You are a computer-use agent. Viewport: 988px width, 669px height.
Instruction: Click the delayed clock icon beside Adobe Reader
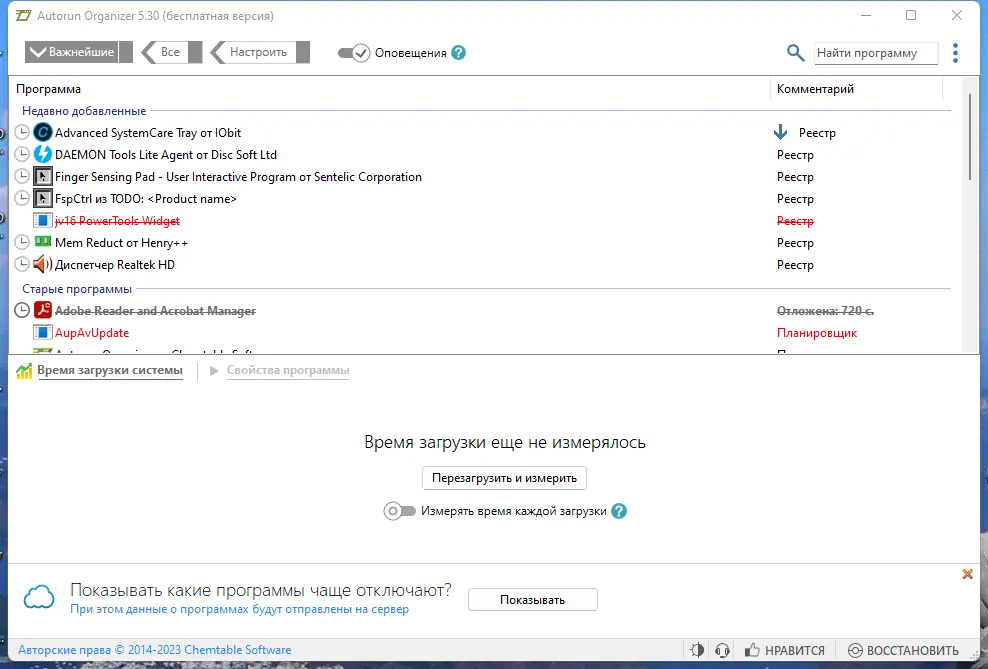tap(22, 310)
